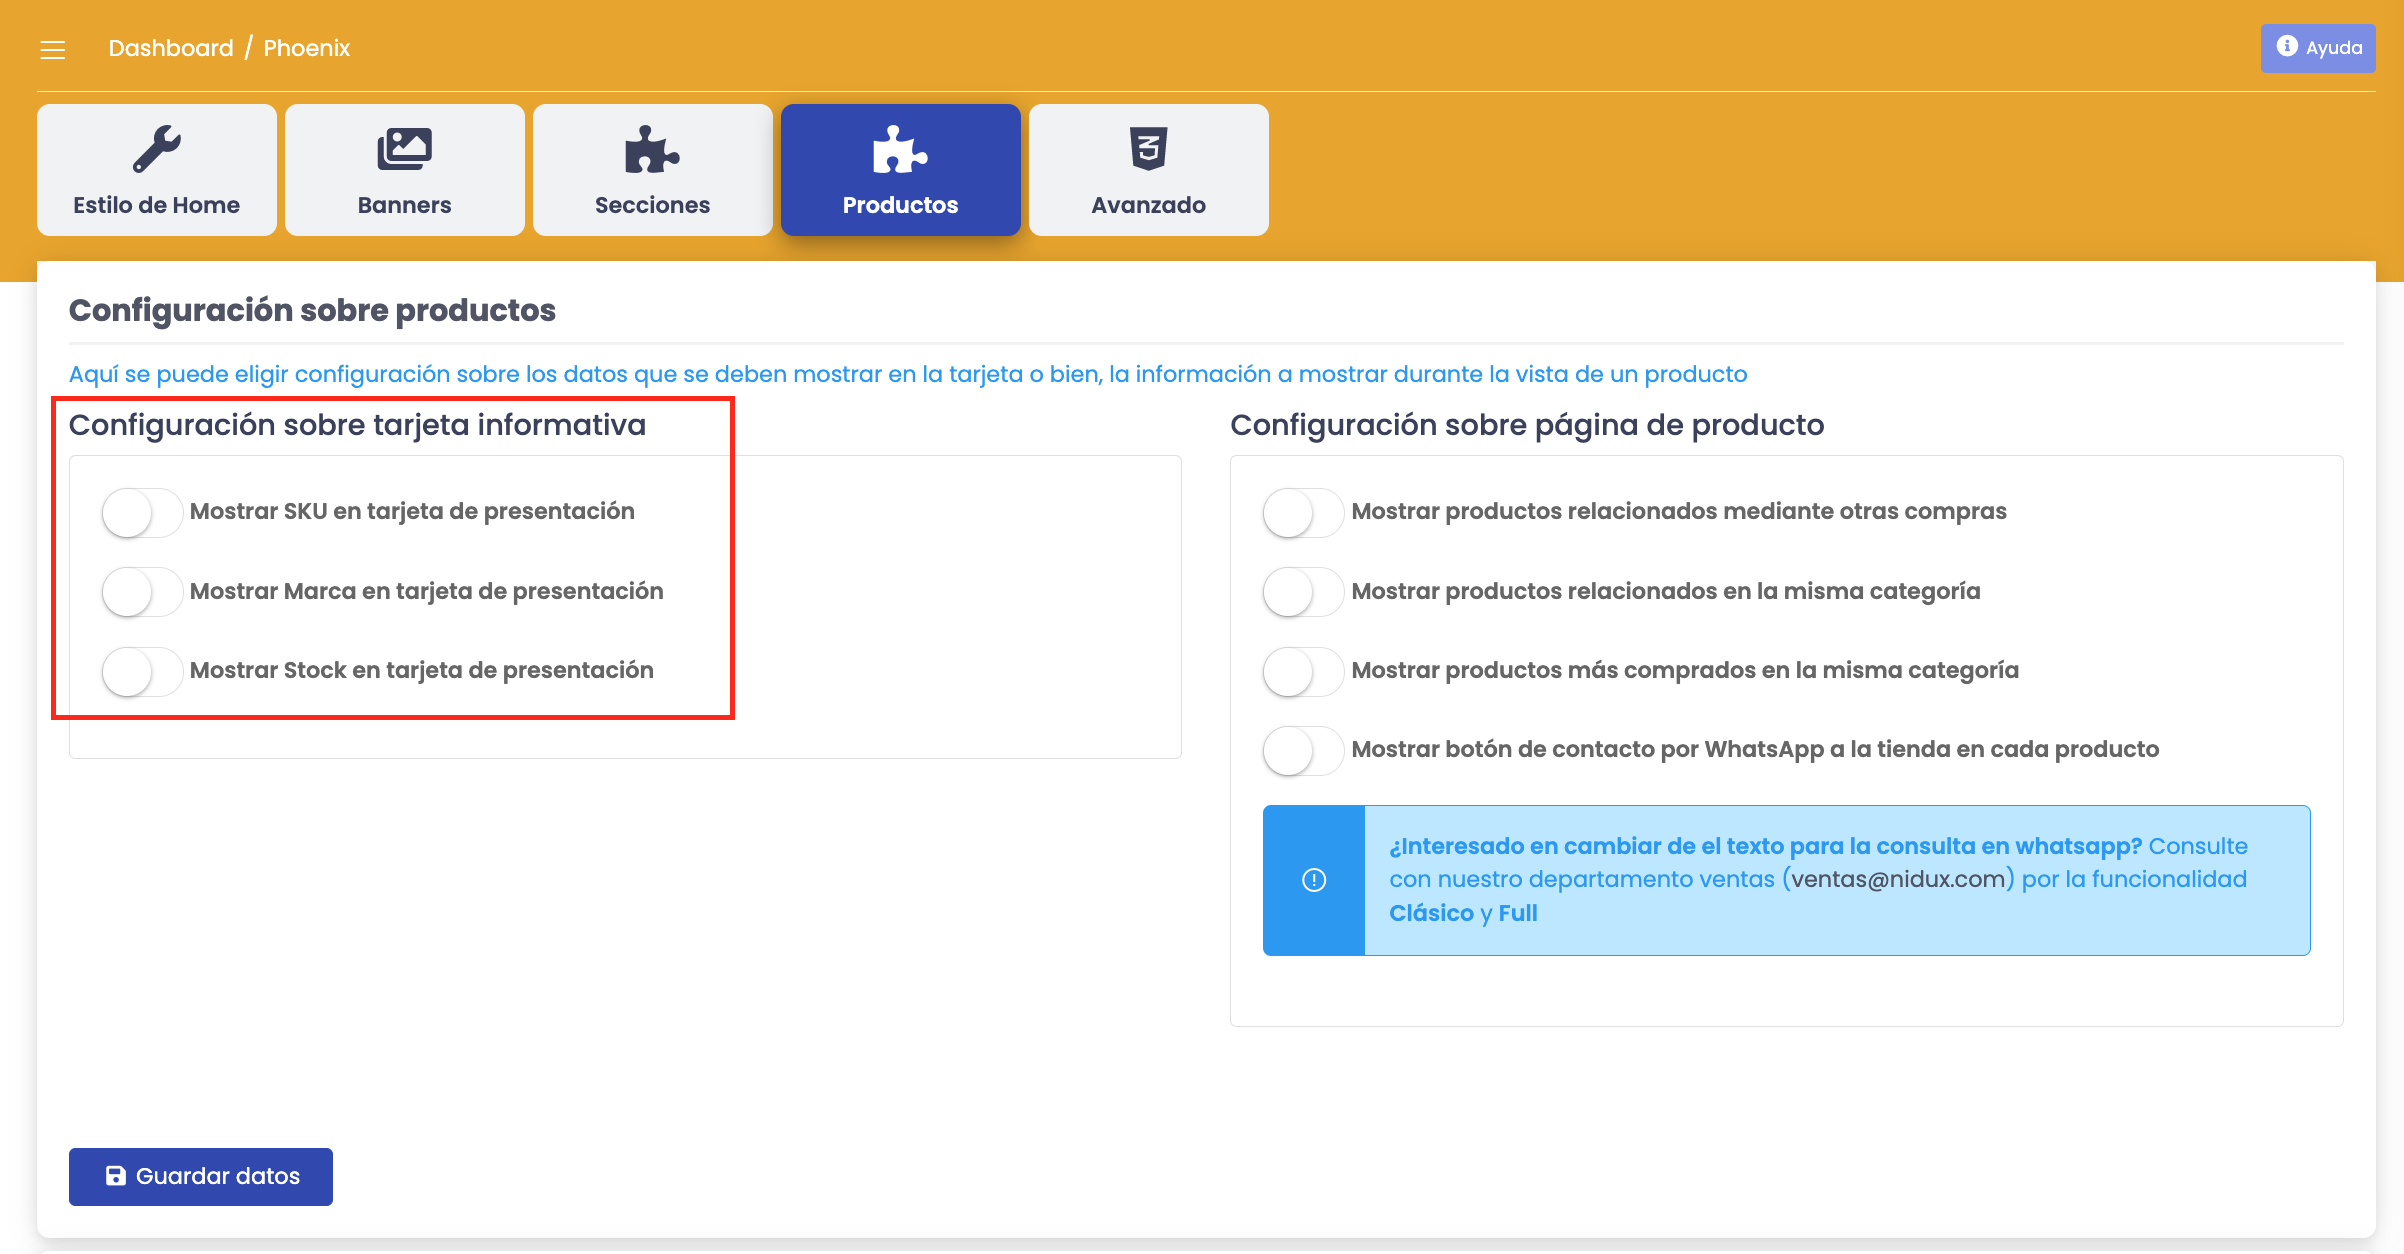The image size is (2404, 1254).
Task: Toggle Mostrar Marca en tarjeta de presentación
Action: 142,592
